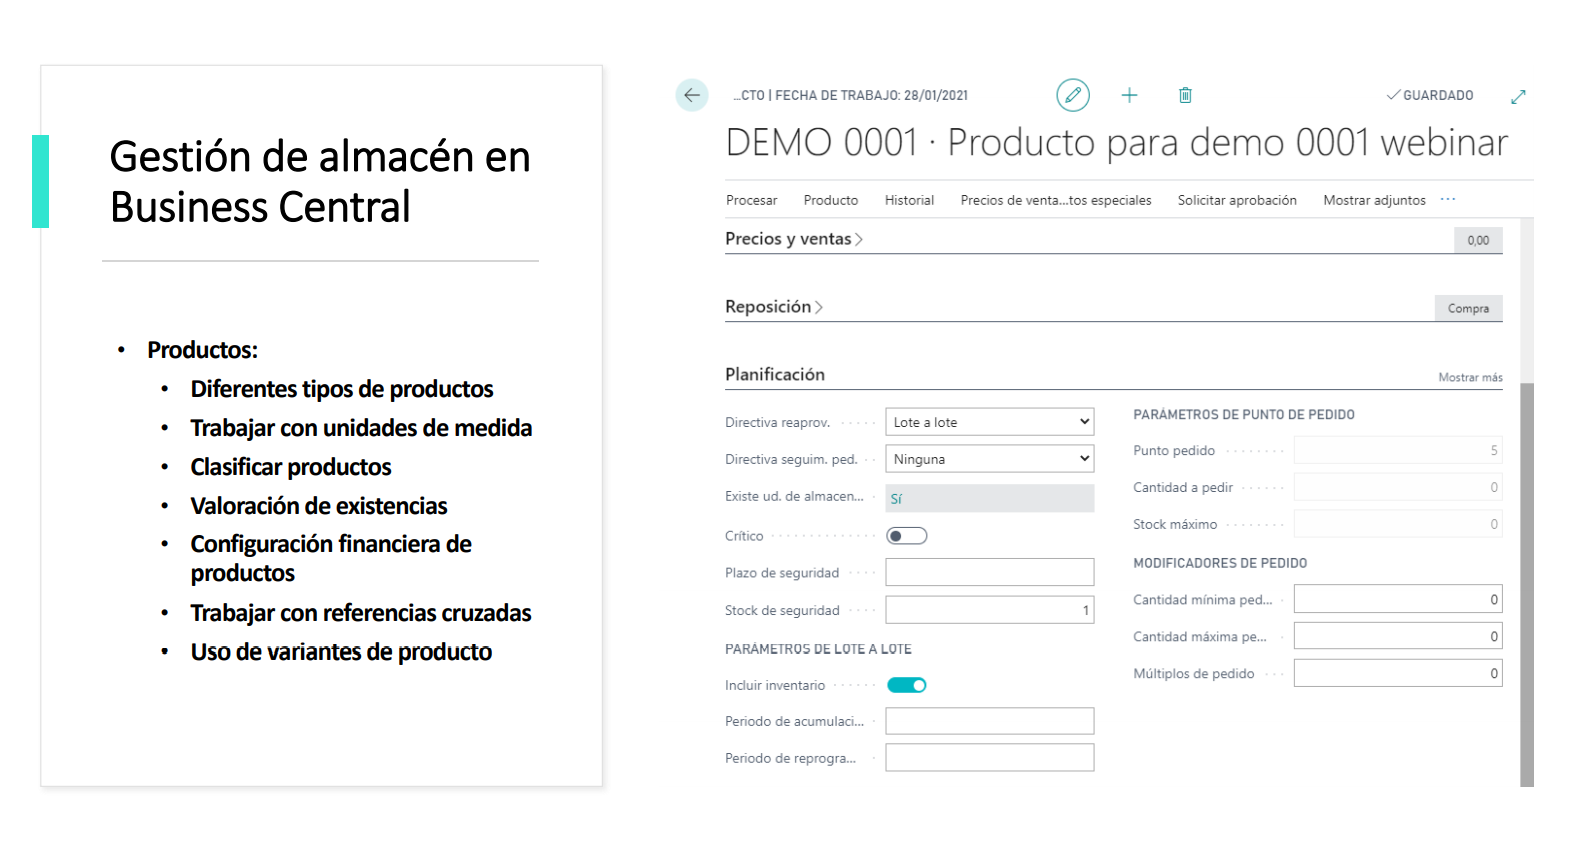Open the more actions ellipsis menu
This screenshot has width=1574, height=852.
(x=1448, y=200)
